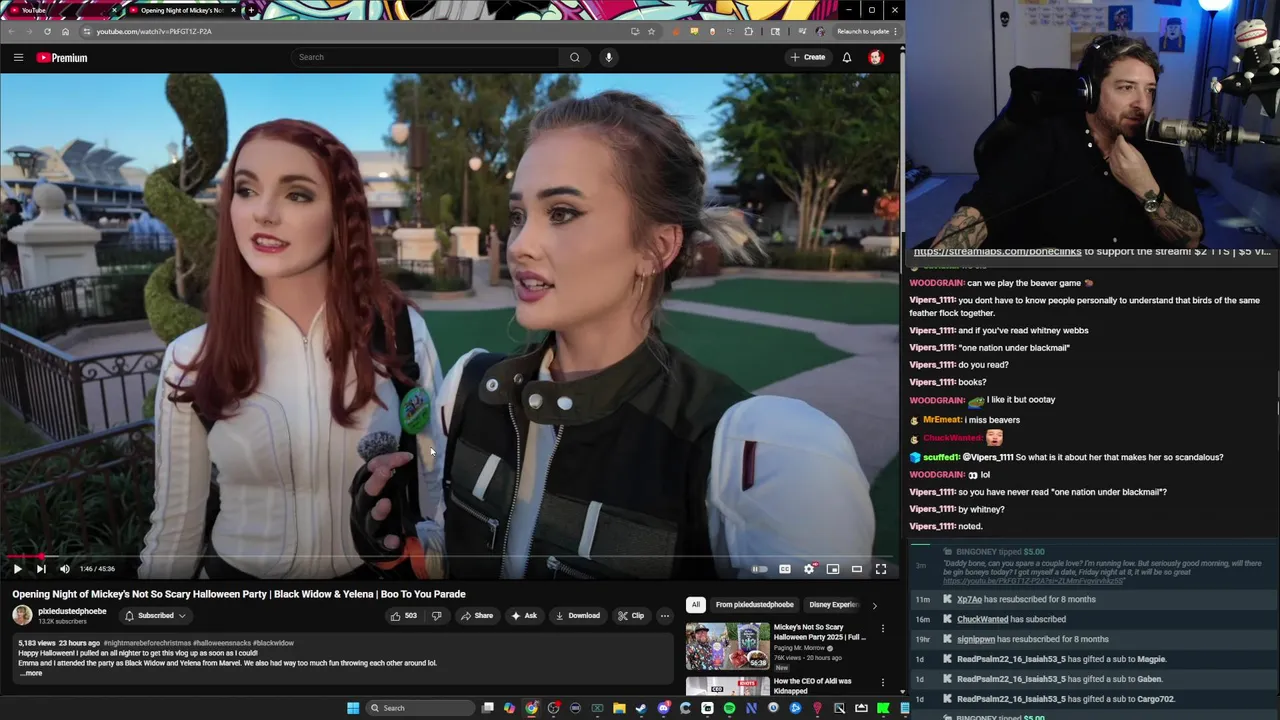
Task: Open pixiedustedphoebe channel name link
Action: [x=72, y=611]
